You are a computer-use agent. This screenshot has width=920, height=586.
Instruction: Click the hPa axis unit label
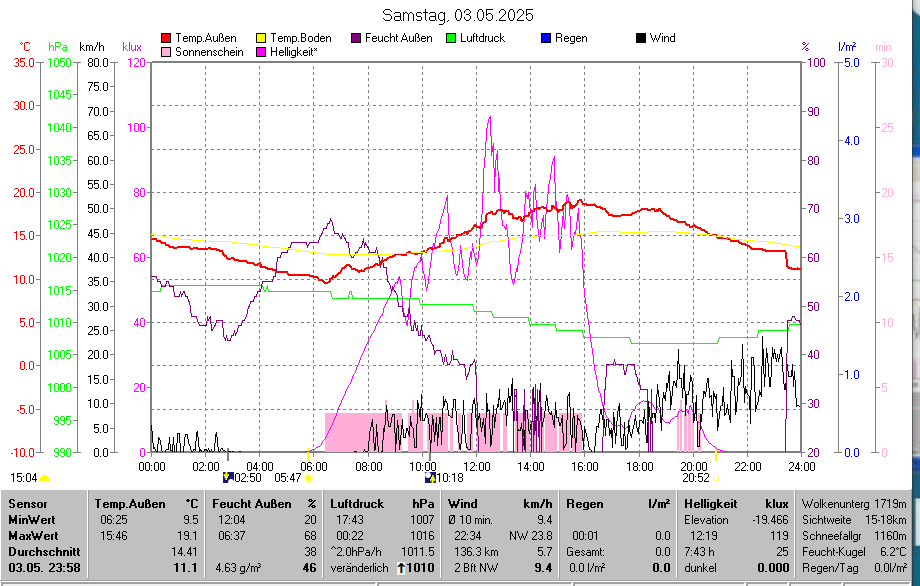[58, 47]
